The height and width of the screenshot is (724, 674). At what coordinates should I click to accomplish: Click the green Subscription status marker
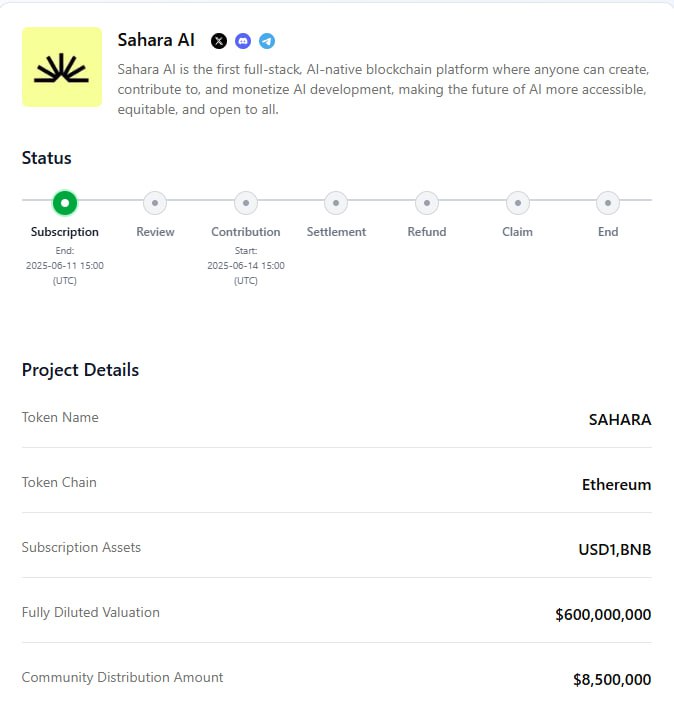pyautogui.click(x=65, y=203)
